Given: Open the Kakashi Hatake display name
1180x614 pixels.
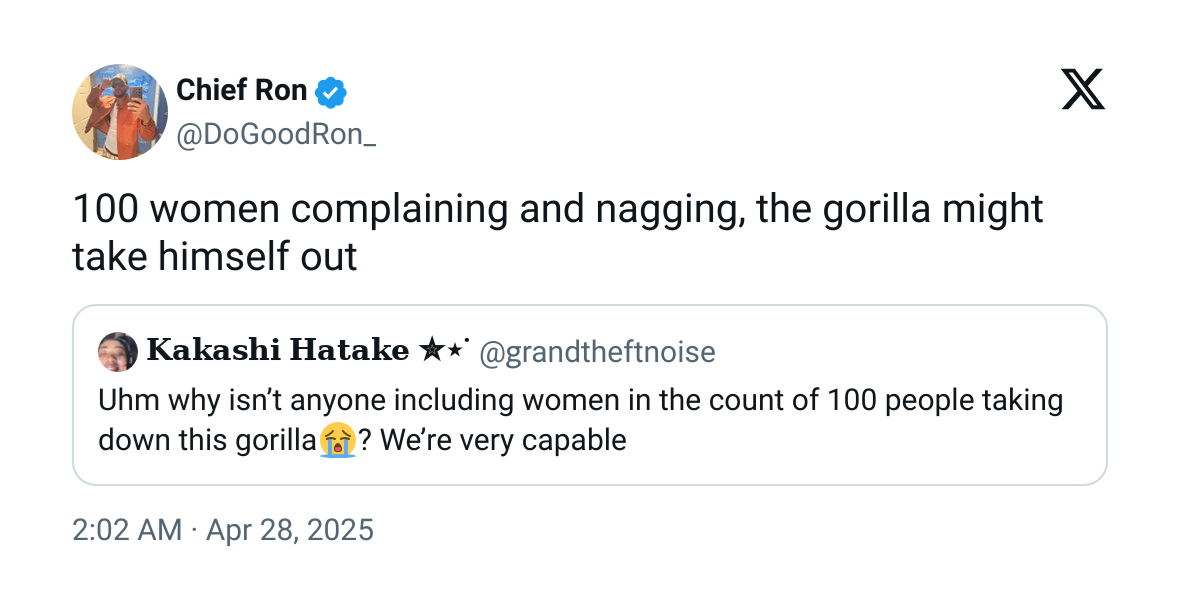Looking at the screenshot, I should [278, 351].
